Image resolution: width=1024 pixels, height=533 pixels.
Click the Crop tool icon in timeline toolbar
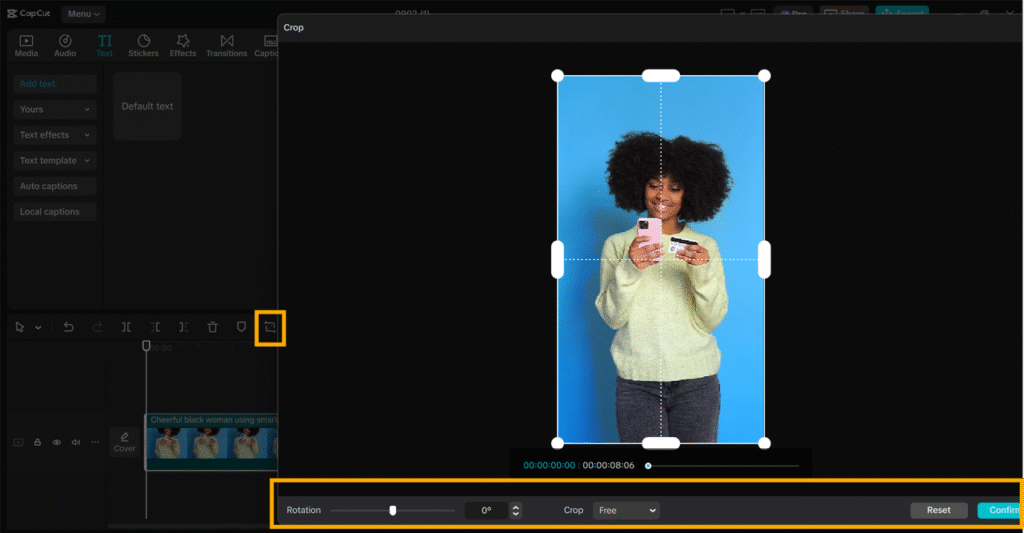(x=270, y=327)
